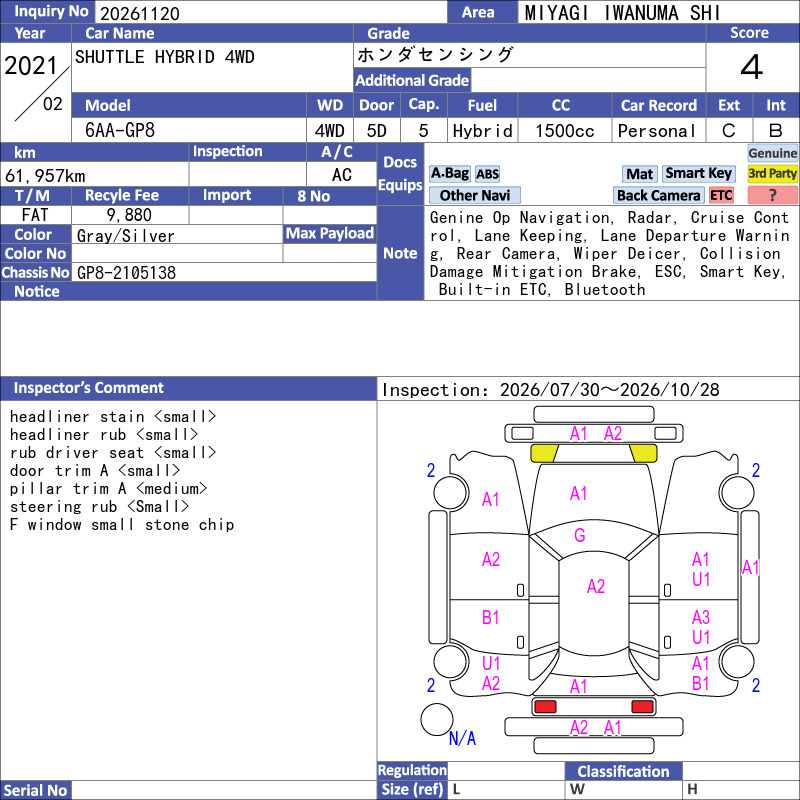Click the W size field
Viewport: 800px width, 800px height.
click(x=623, y=790)
